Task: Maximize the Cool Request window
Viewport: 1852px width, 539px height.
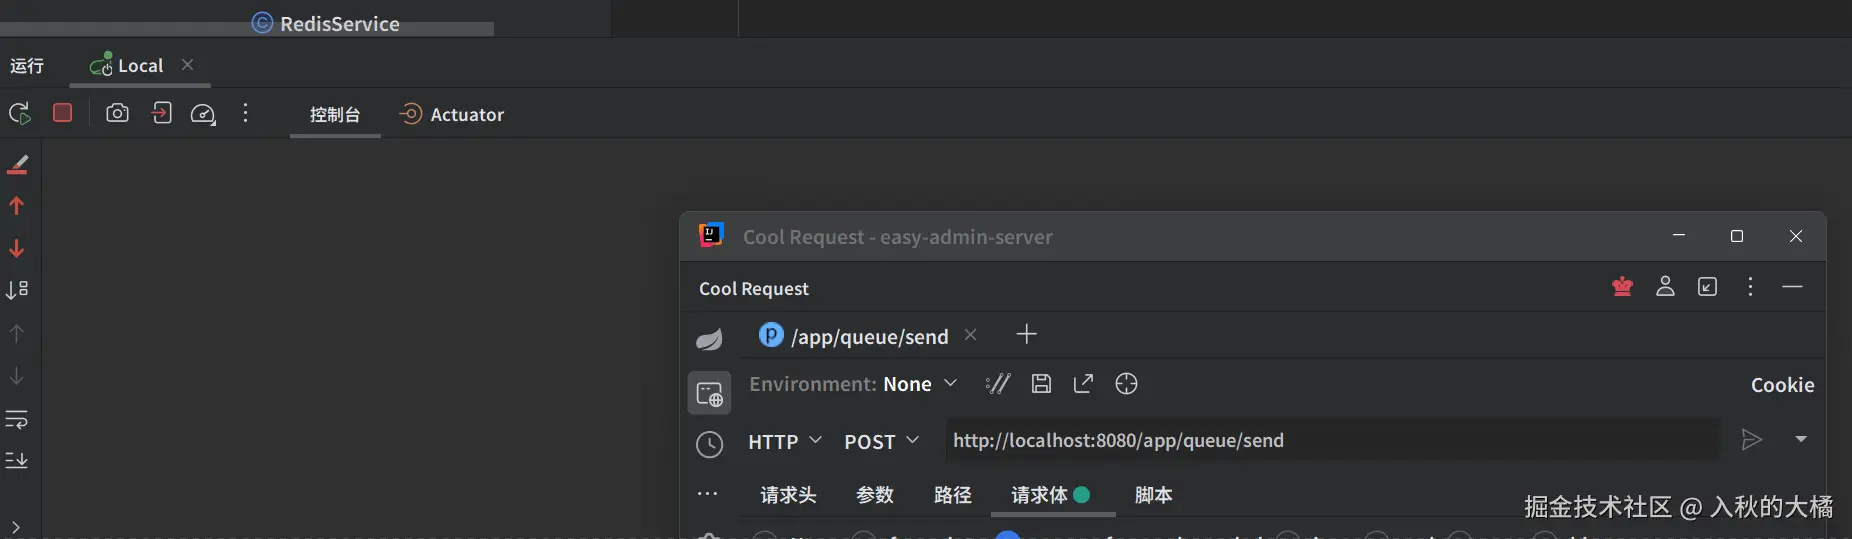Action: coord(1737,236)
